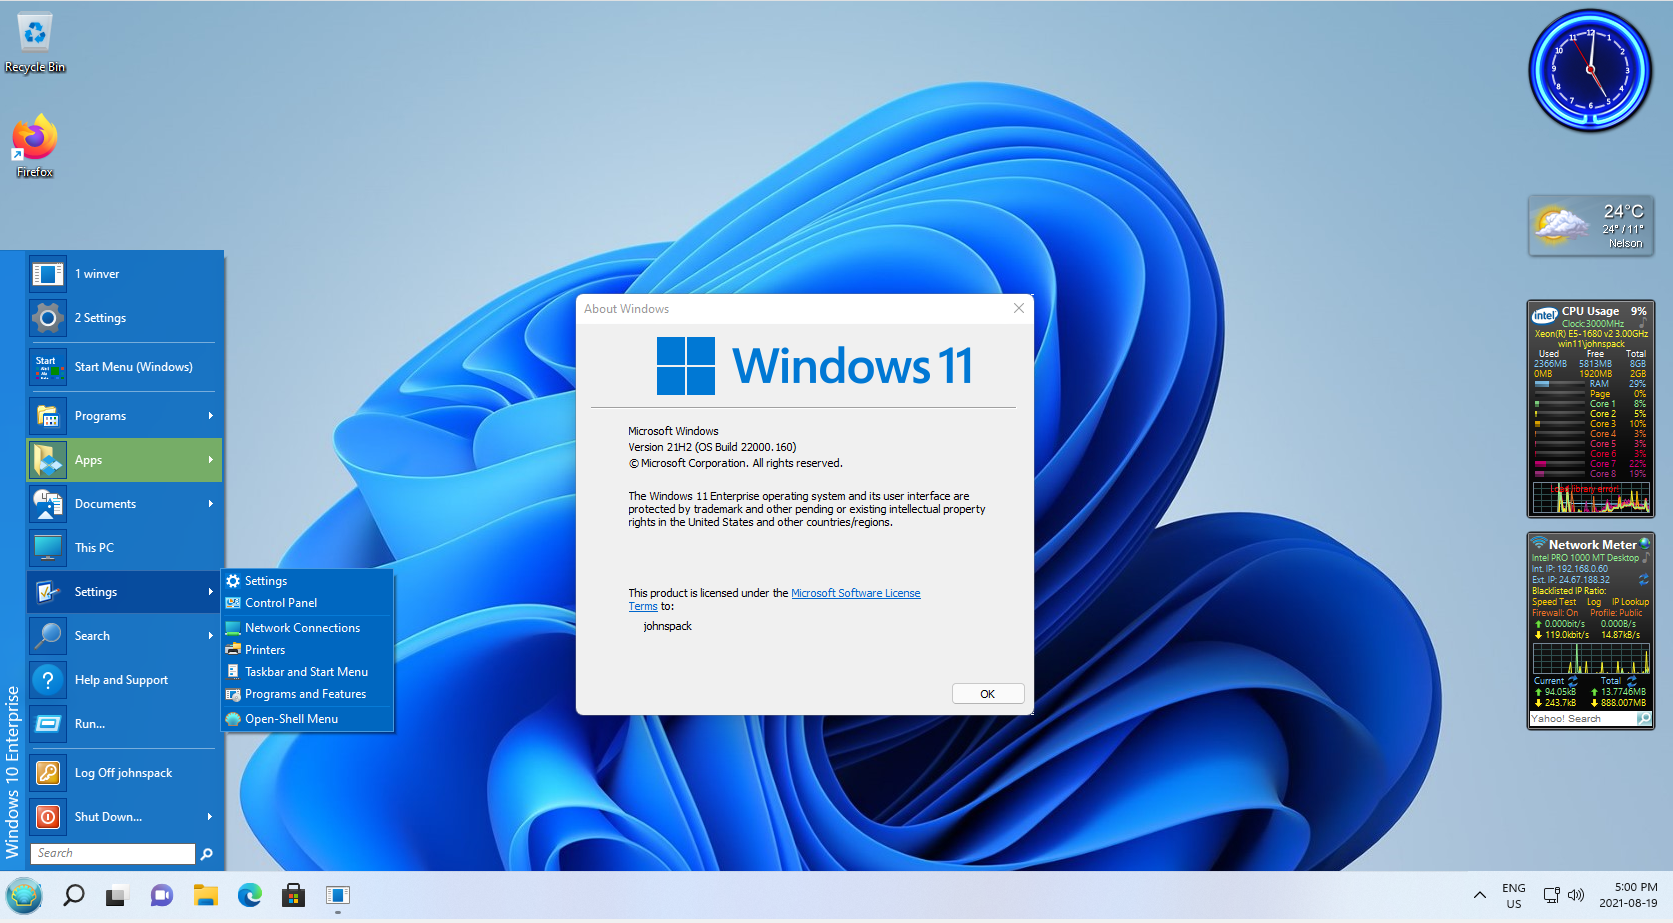1673x923 pixels.
Task: Click the Yahoo! Search box in Network Meter
Action: 1582,719
